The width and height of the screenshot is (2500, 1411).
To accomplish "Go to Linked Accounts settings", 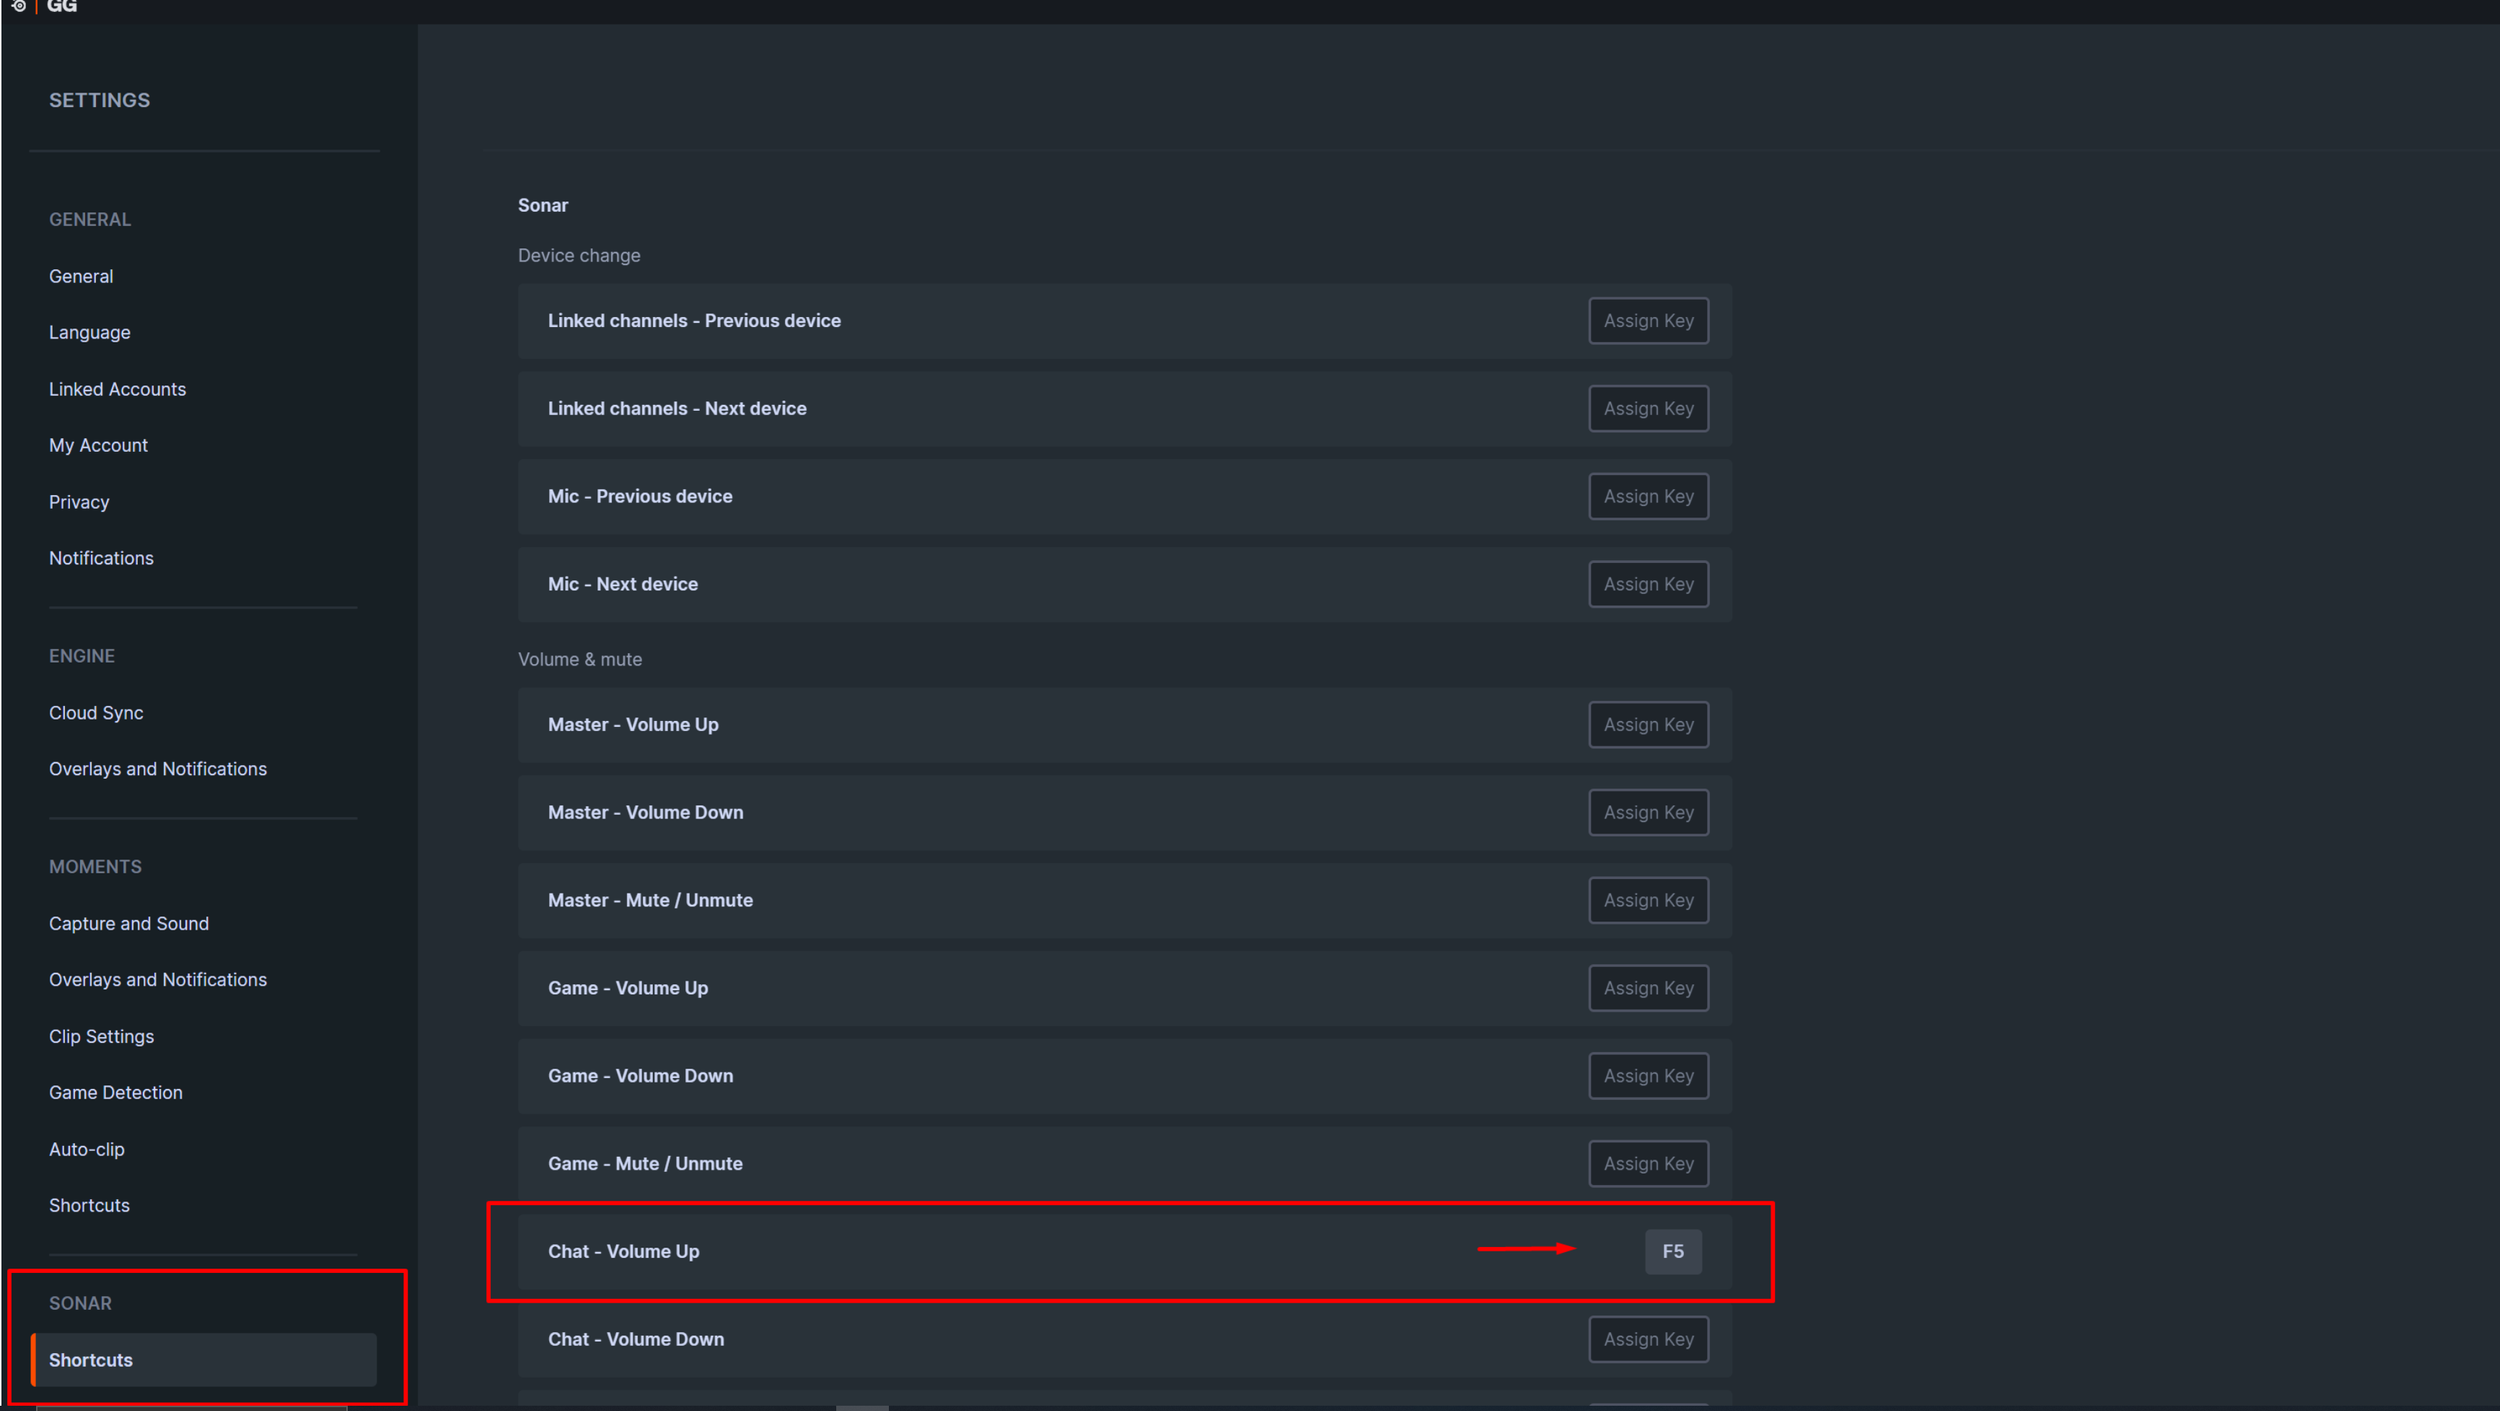I will coord(117,389).
